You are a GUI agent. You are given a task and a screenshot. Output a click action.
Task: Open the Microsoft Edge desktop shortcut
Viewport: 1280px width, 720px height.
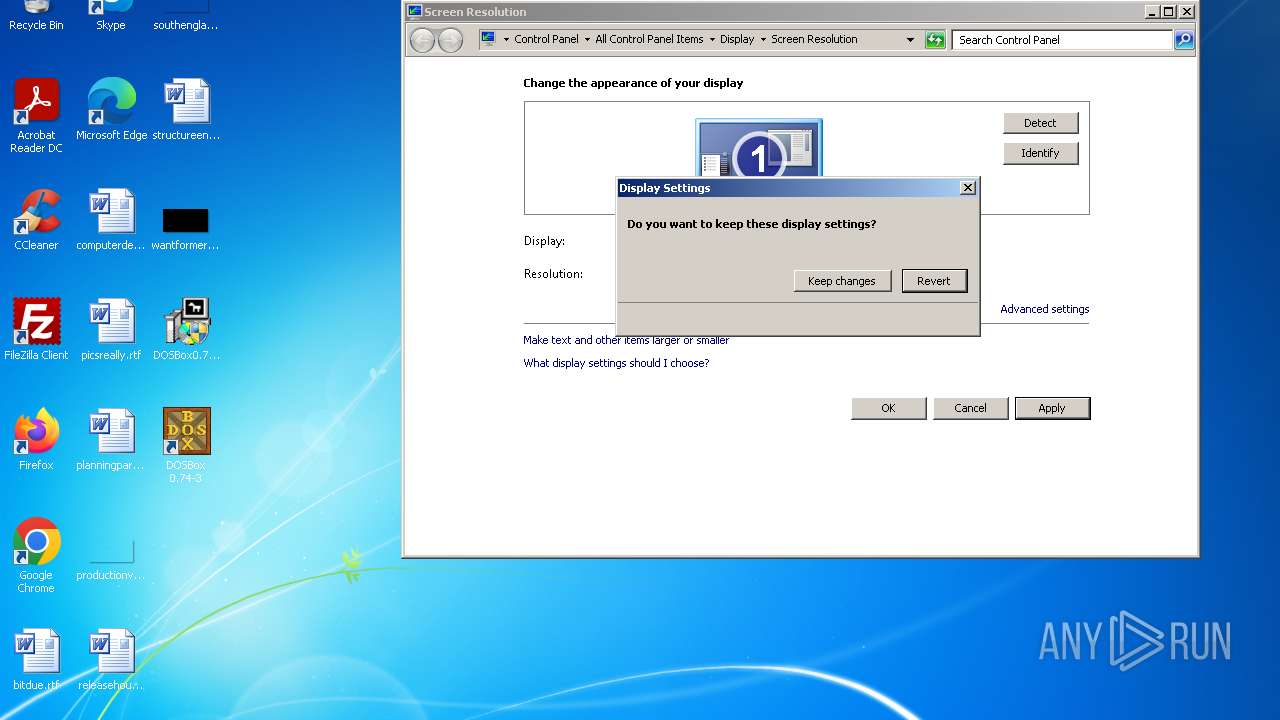coord(111,109)
